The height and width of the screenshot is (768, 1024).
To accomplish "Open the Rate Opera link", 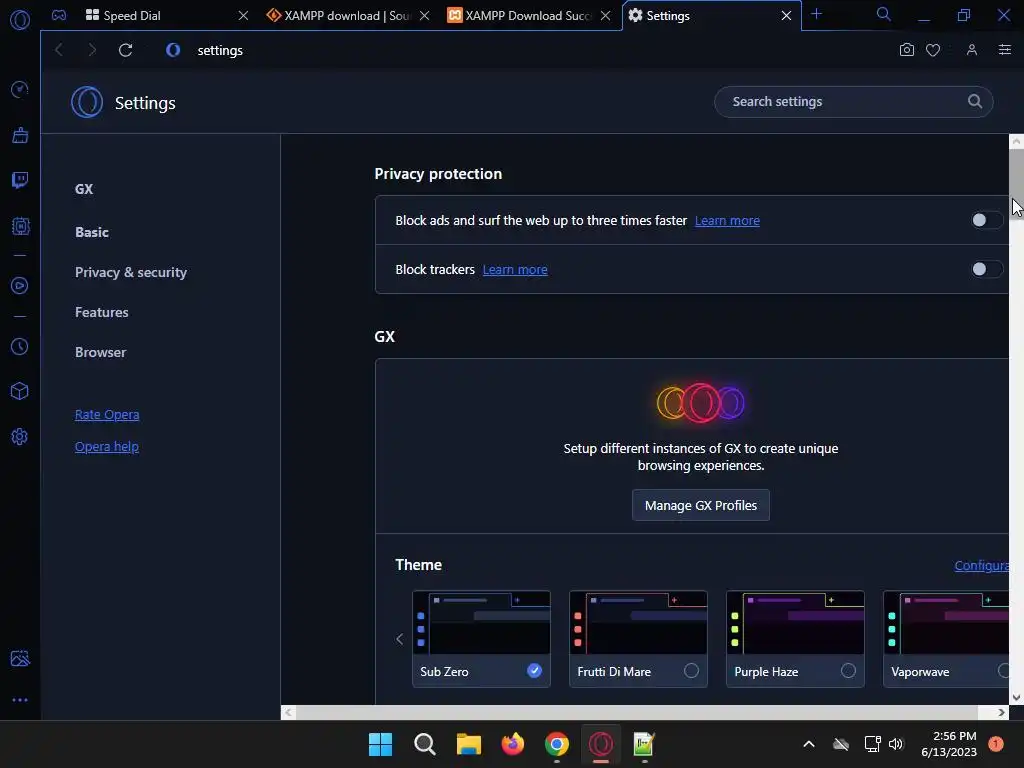I will (x=107, y=415).
